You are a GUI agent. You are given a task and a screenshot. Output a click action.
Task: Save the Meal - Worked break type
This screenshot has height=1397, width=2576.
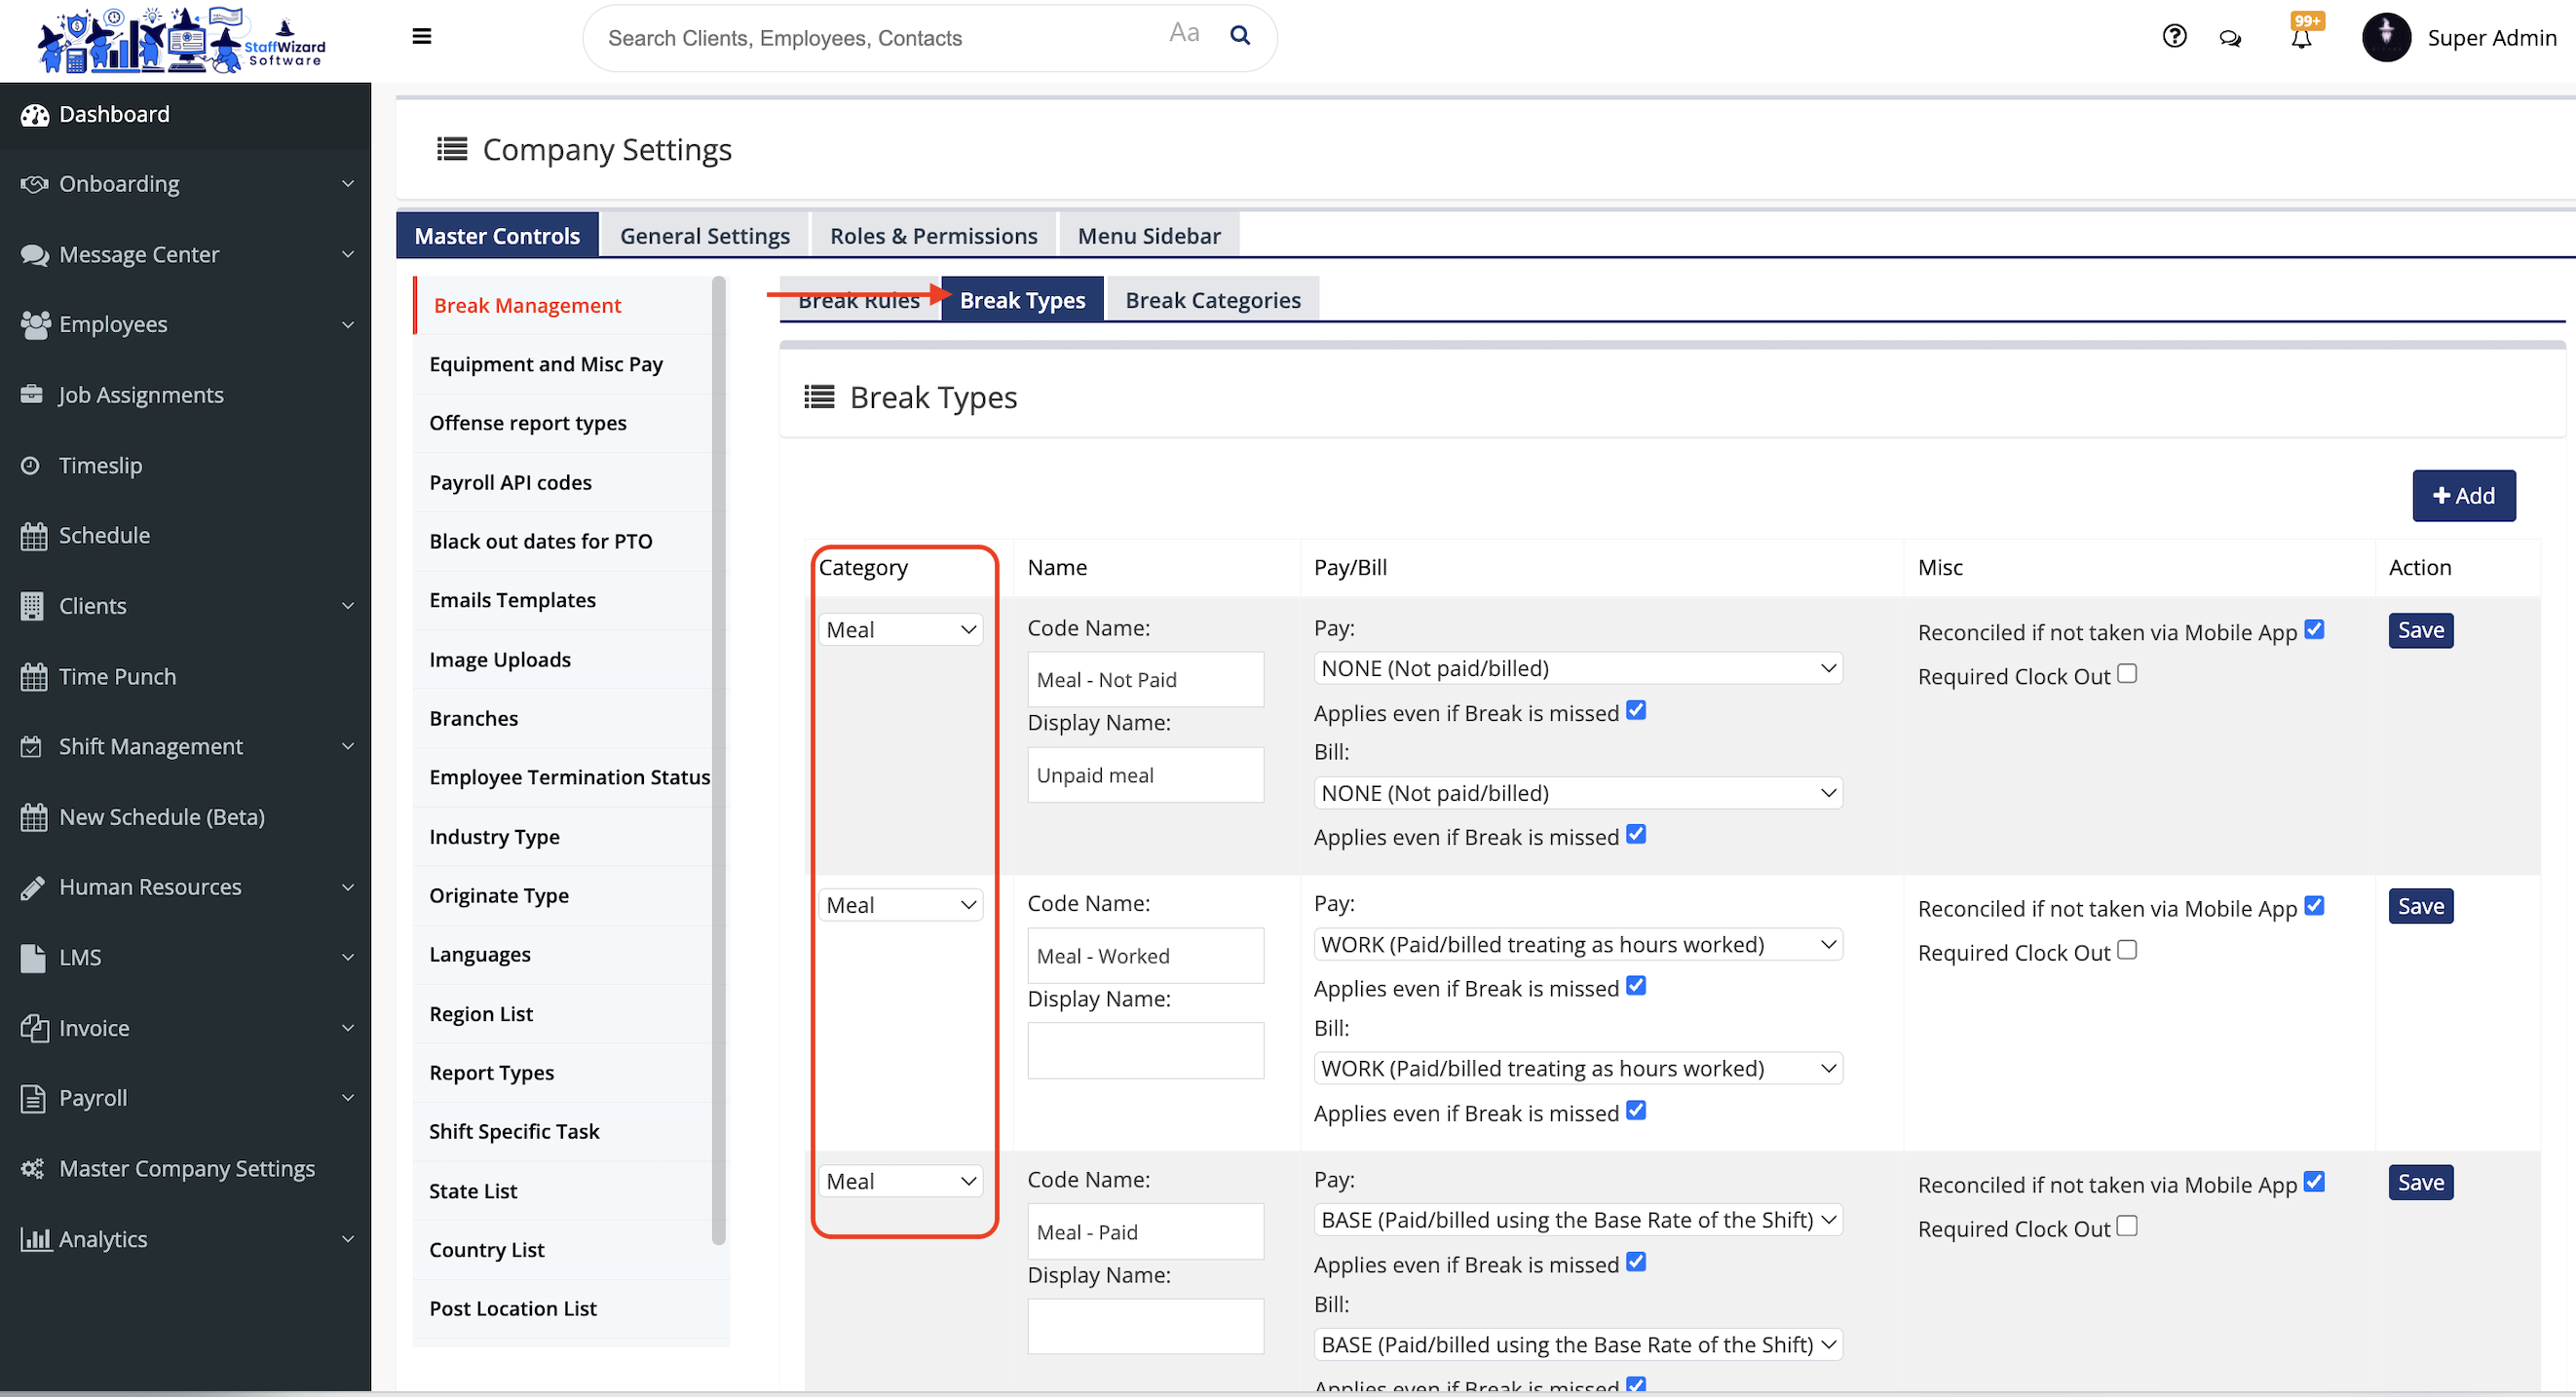[2420, 906]
